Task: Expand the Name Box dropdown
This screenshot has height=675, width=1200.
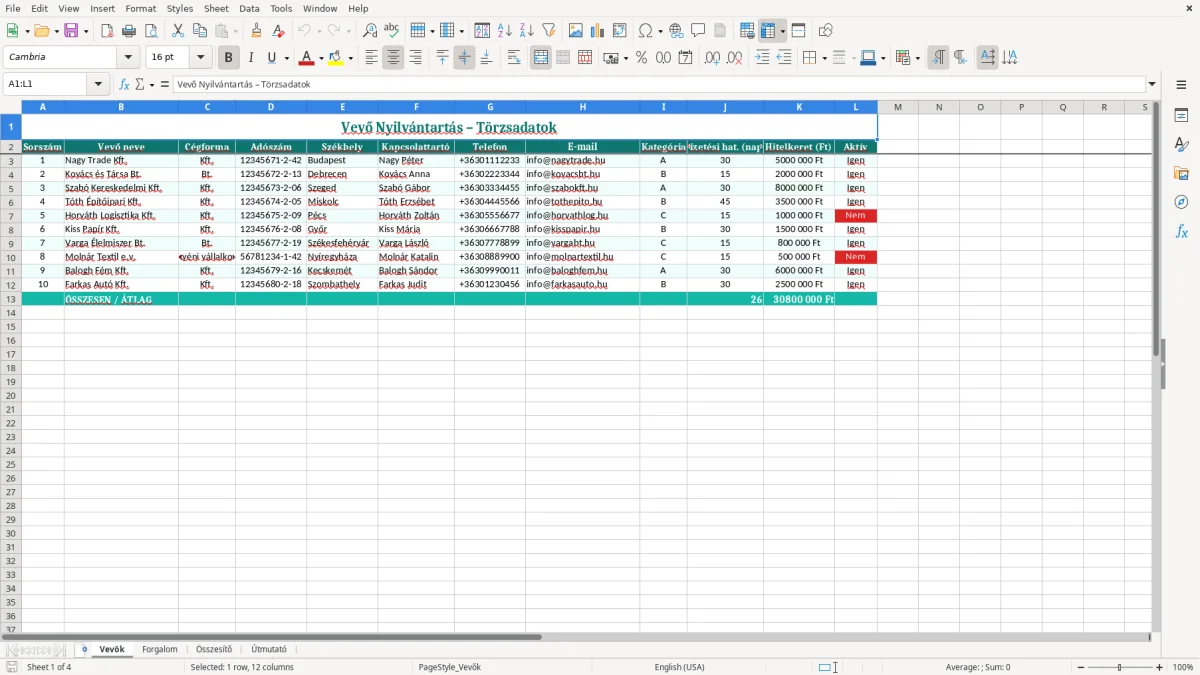Action: click(x=99, y=84)
